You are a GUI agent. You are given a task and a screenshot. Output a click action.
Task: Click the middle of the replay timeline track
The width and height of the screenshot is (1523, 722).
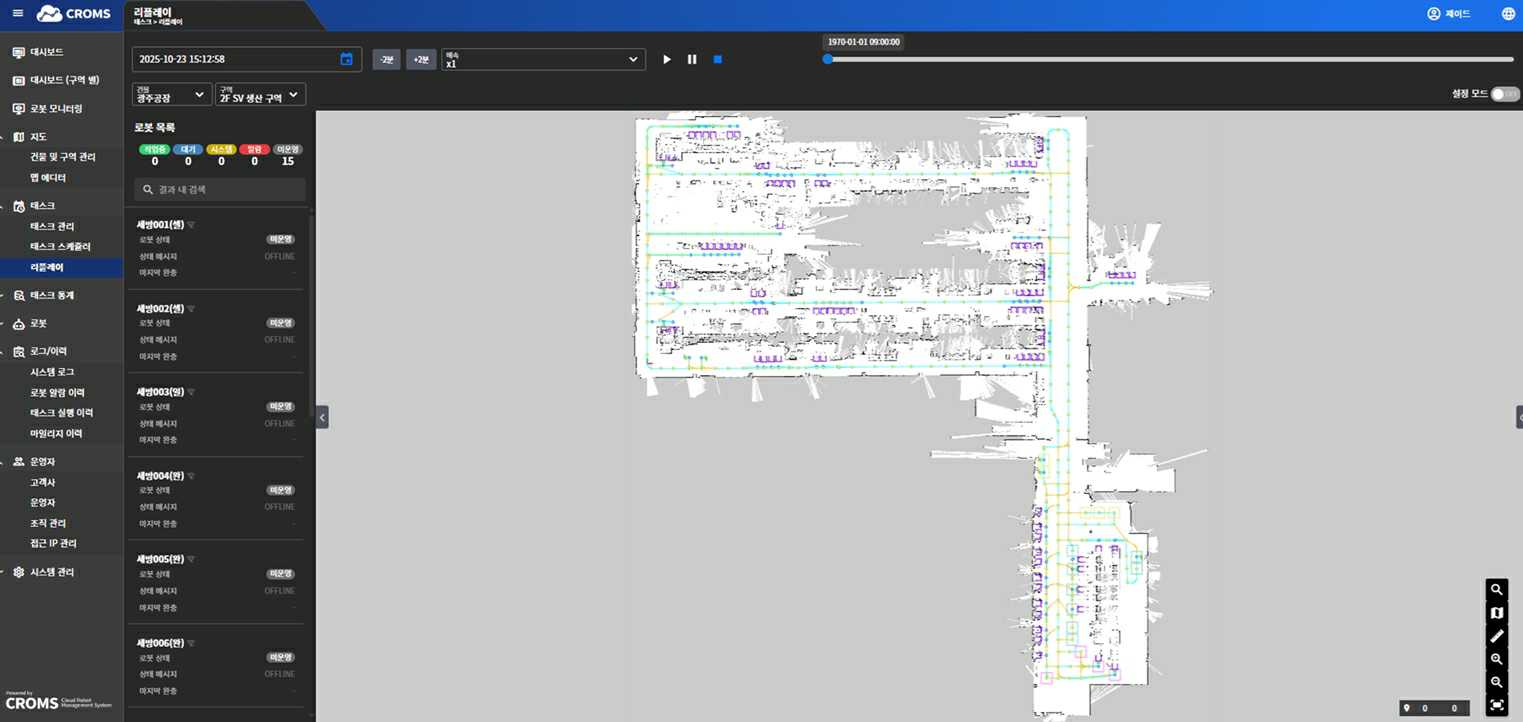[1171, 59]
